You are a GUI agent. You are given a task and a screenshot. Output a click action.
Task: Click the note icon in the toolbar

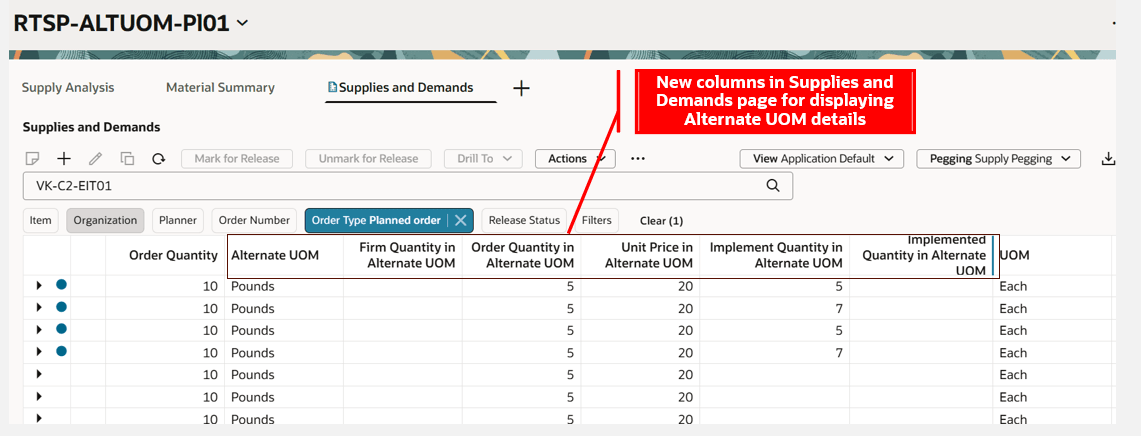[x=32, y=159]
